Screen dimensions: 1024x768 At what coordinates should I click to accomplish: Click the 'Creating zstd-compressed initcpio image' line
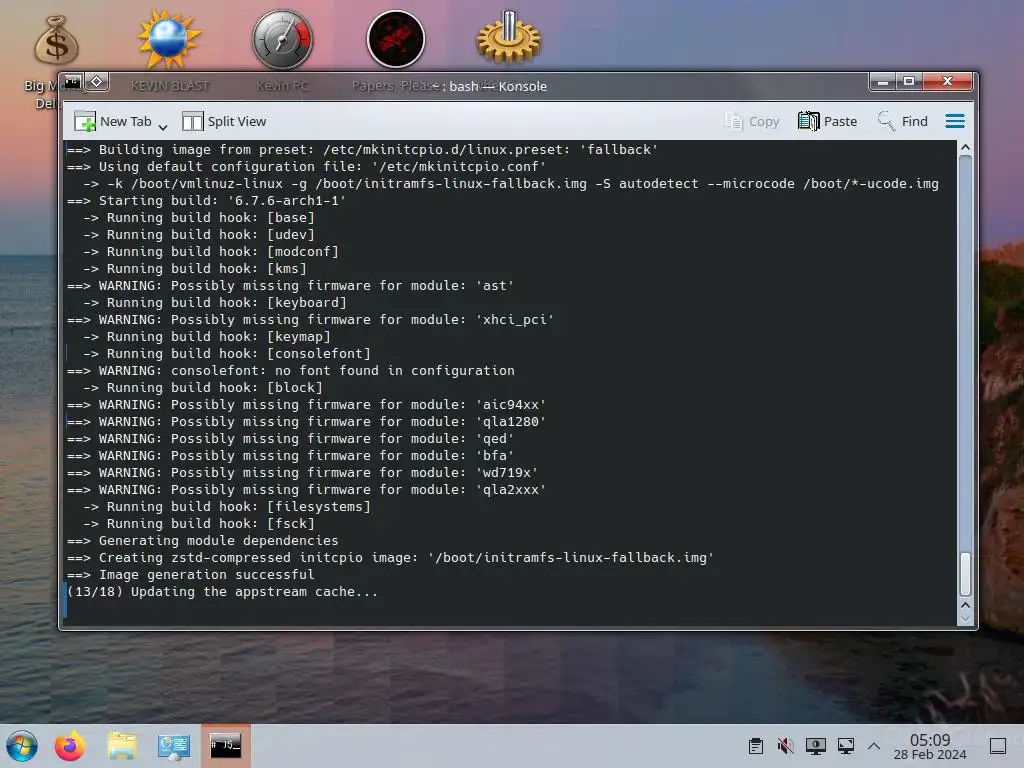click(391, 558)
